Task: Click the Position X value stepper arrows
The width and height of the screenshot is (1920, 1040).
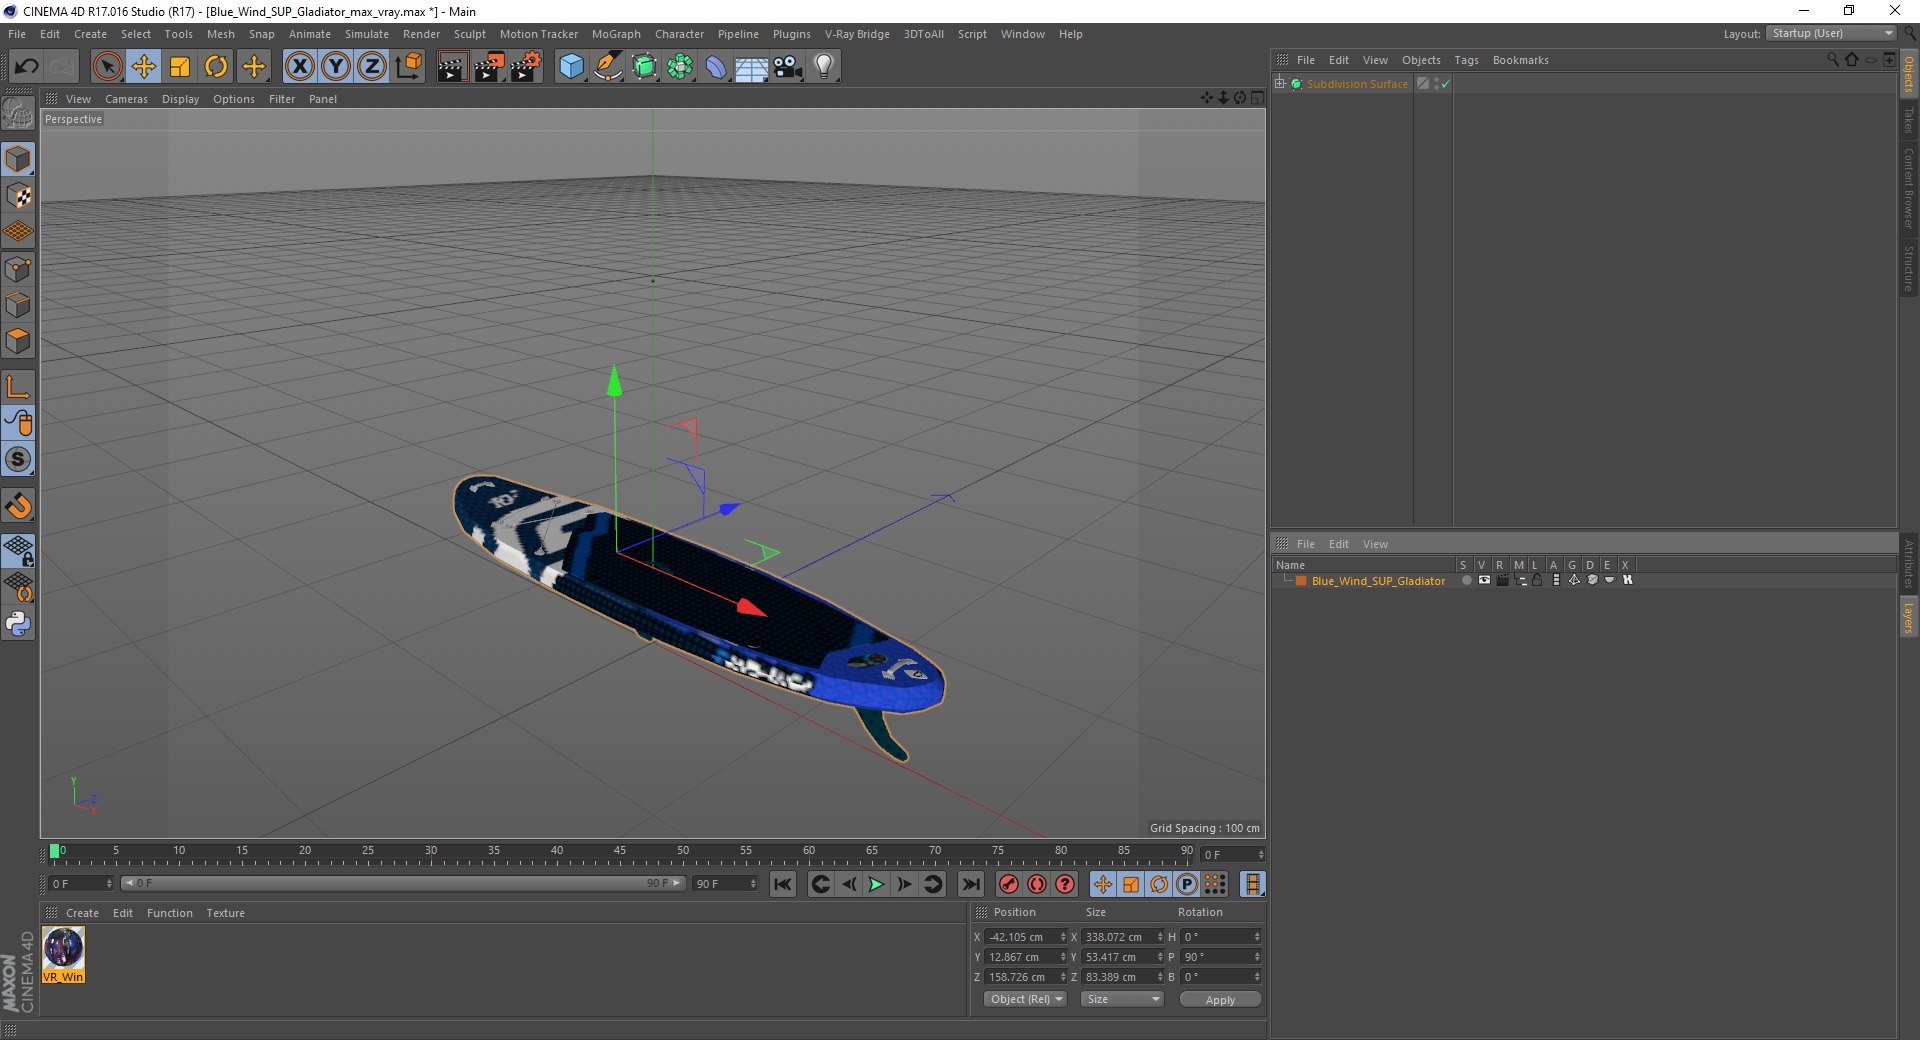Action: tap(1062, 937)
